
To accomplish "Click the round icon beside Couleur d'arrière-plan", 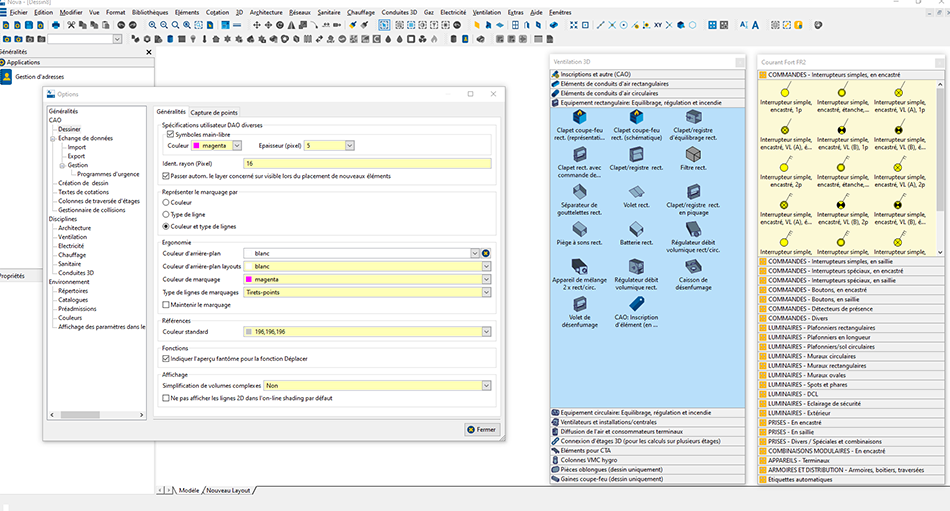I will tap(486, 254).
